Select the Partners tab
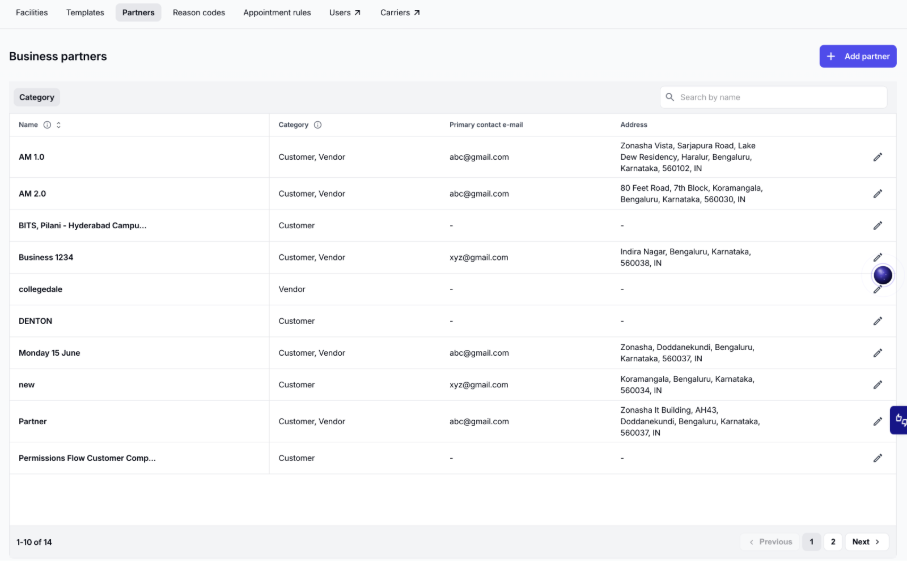The height and width of the screenshot is (561, 907). 138,12
